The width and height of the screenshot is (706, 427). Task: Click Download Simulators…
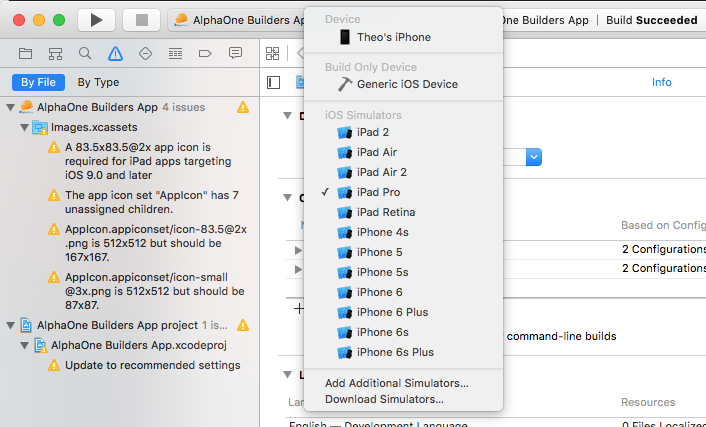[403, 399]
